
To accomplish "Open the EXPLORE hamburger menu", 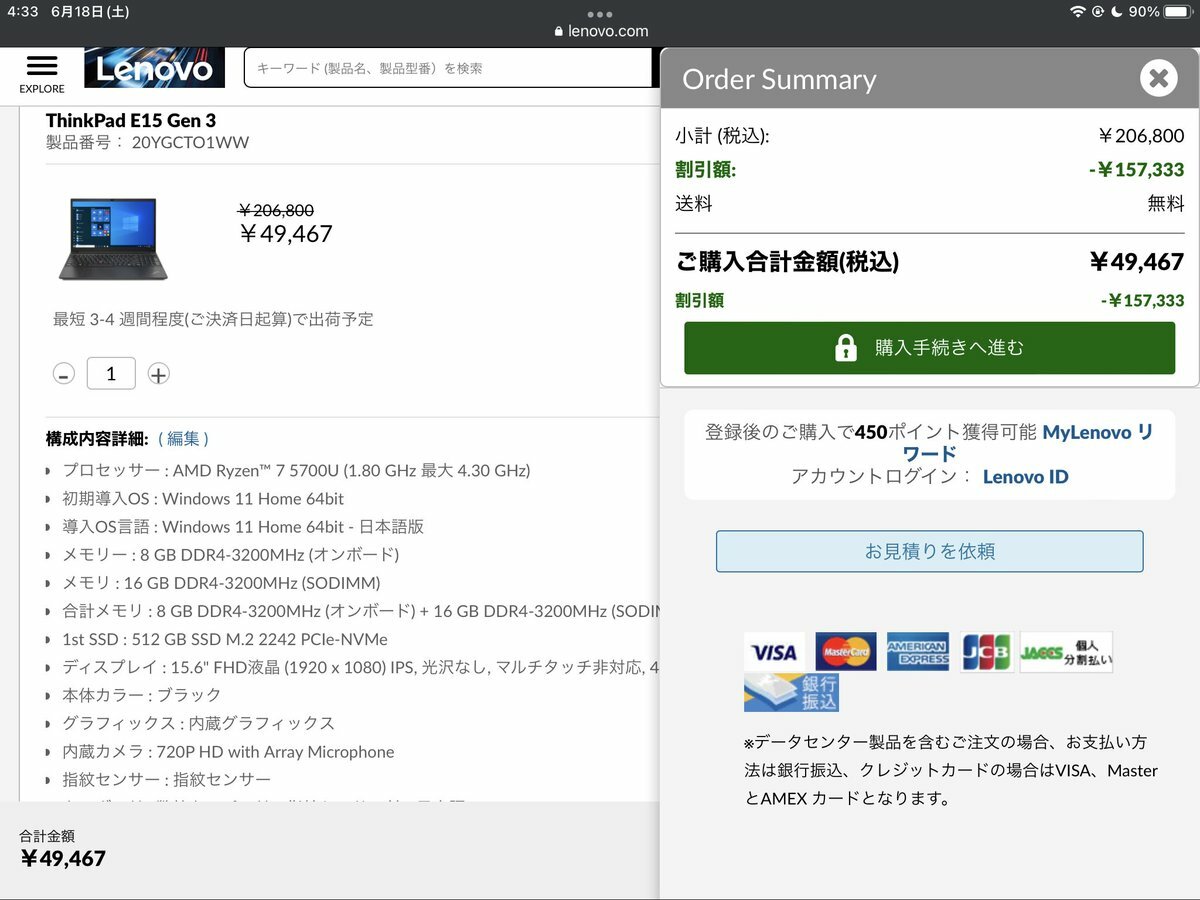I will click(x=42, y=73).
